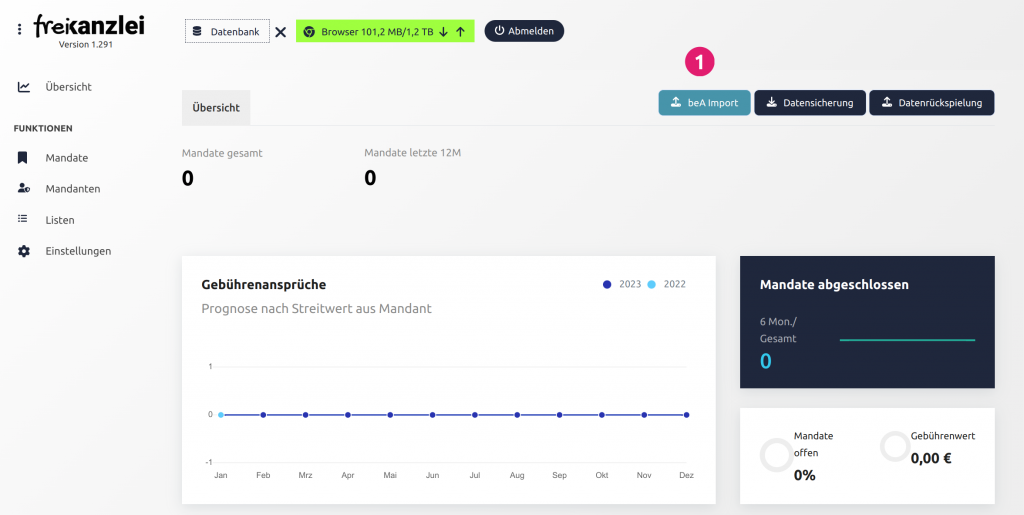The image size is (1024, 515).
Task: Click the Mandate letzte 12M label
Action: (413, 153)
